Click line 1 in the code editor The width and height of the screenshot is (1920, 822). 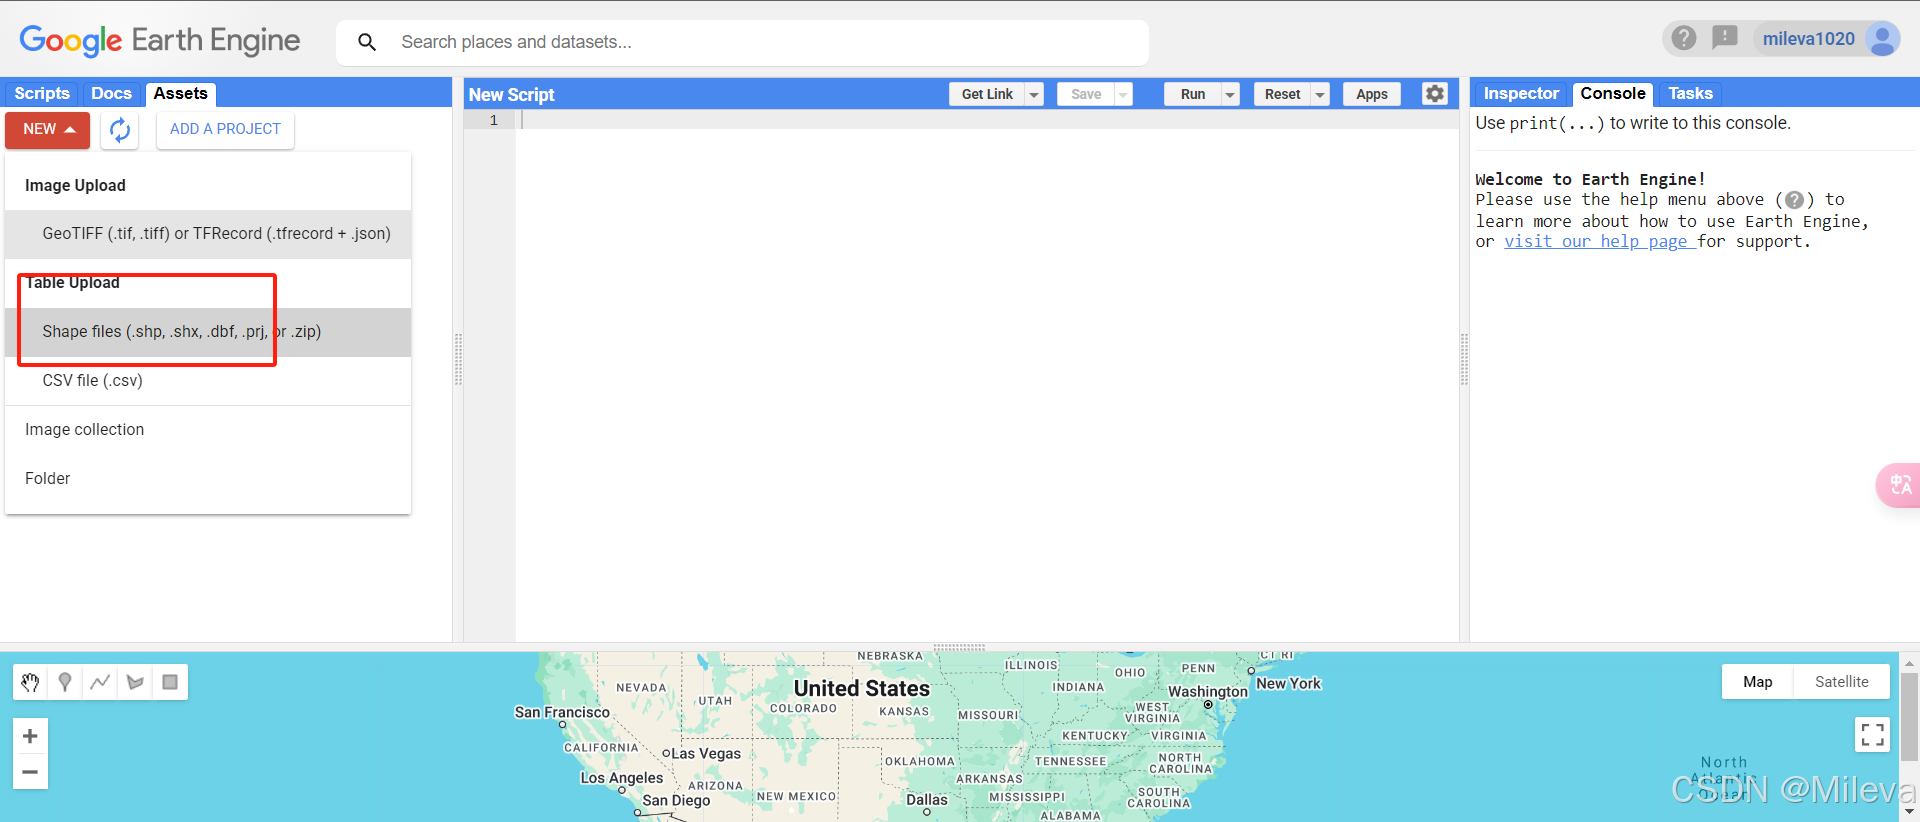pyautogui.click(x=985, y=120)
